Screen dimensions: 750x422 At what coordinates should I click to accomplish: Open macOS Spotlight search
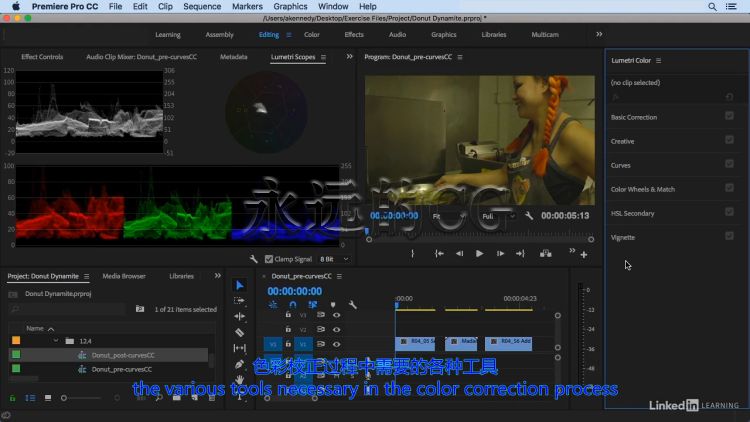pos(712,7)
